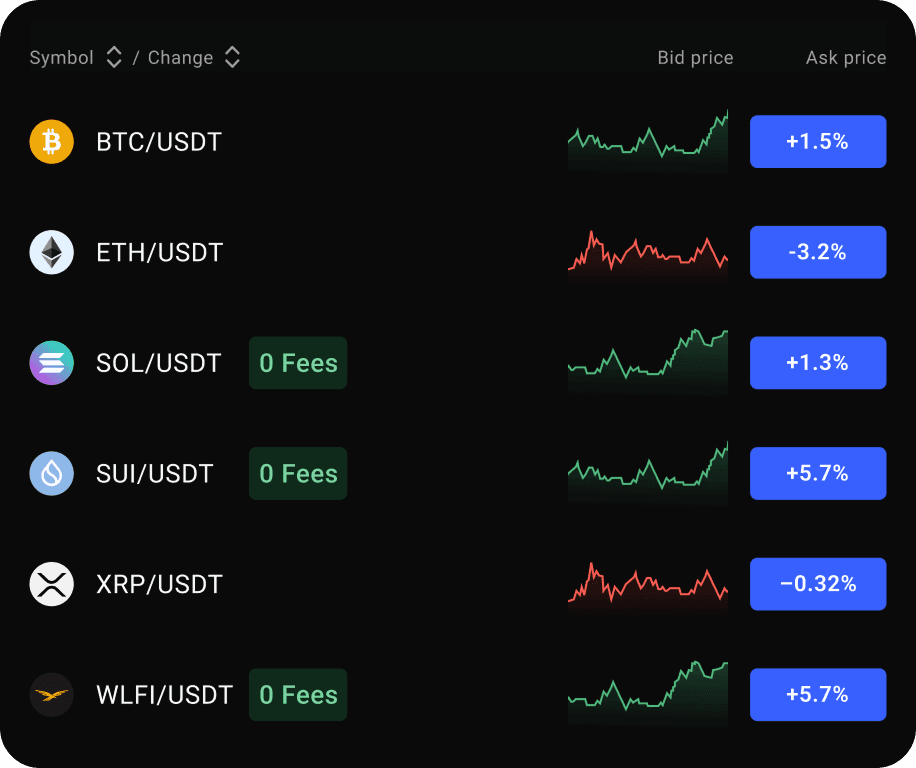Click the Bitcoin coin icon
The width and height of the screenshot is (916, 768).
[52, 142]
